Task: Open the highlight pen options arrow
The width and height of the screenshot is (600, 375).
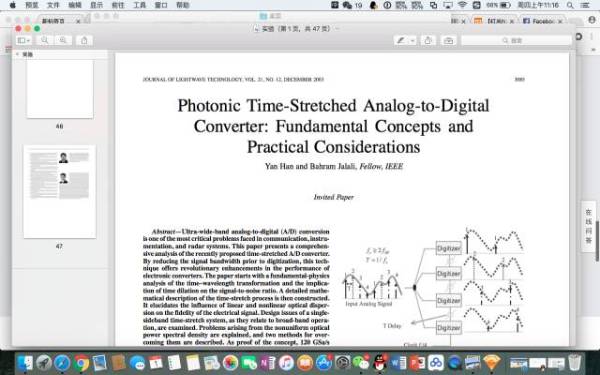Action: tap(412, 40)
